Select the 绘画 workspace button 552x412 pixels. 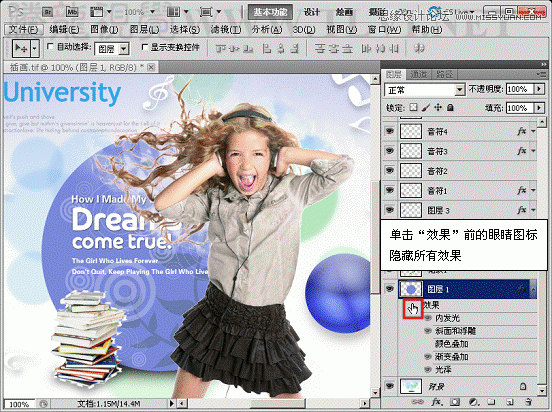pyautogui.click(x=344, y=12)
